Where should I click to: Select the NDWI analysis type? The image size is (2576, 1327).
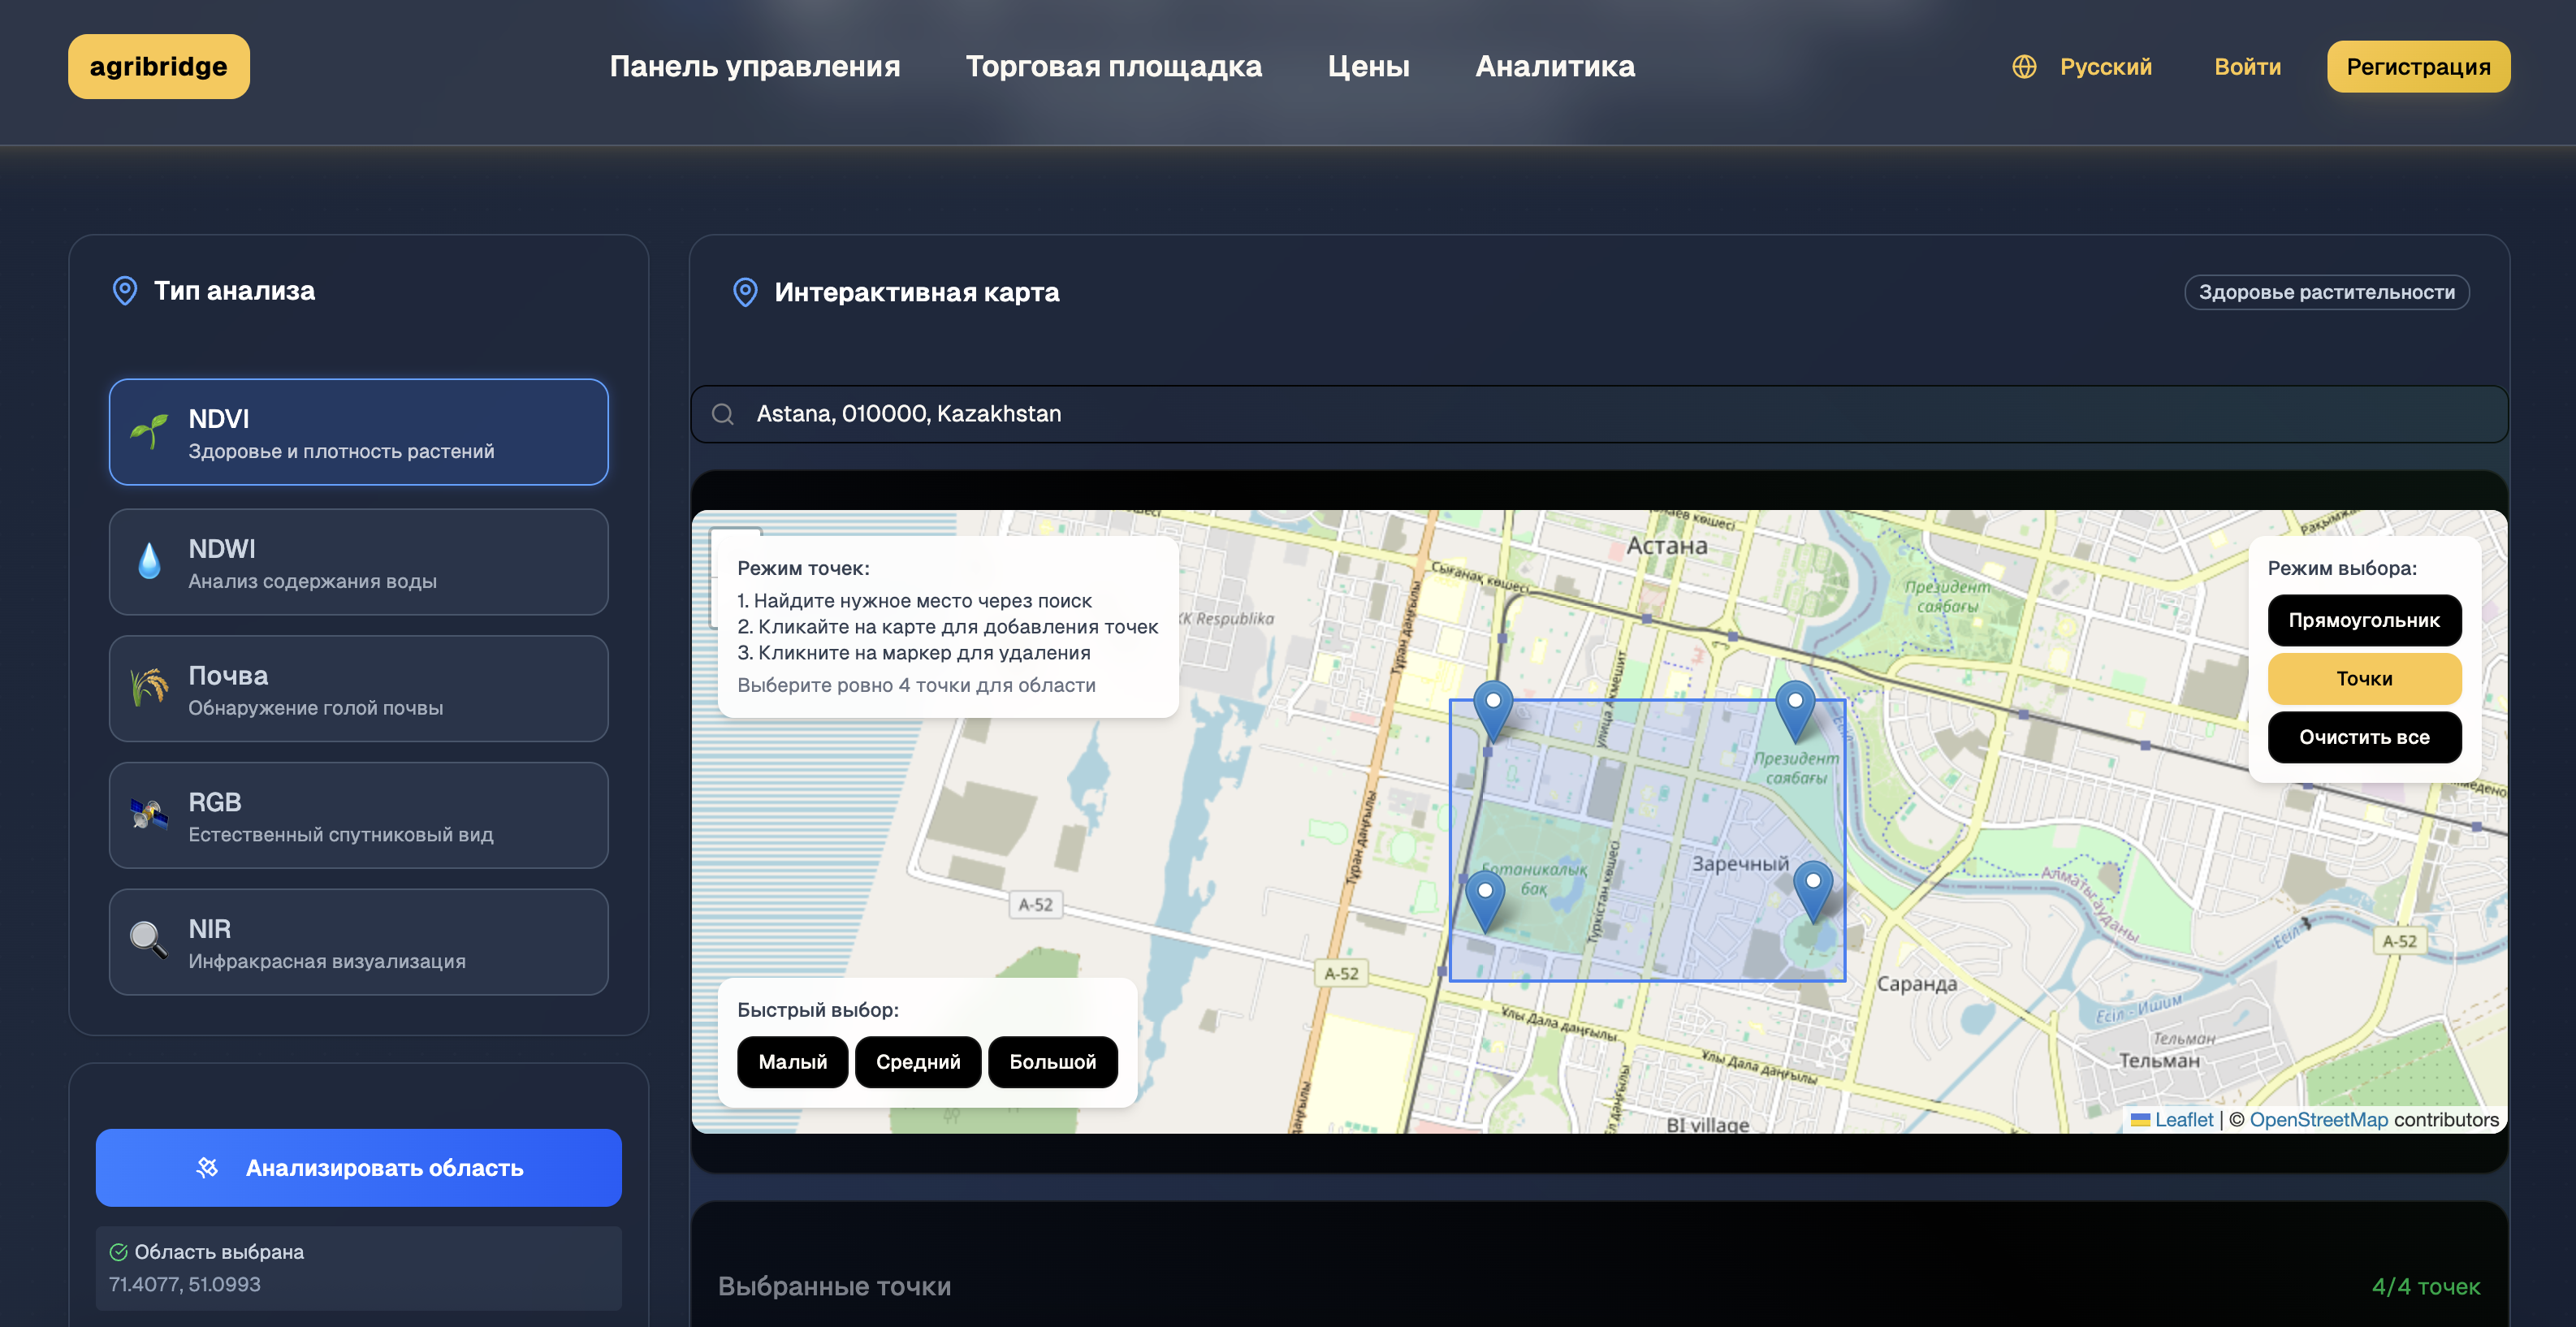click(x=358, y=562)
